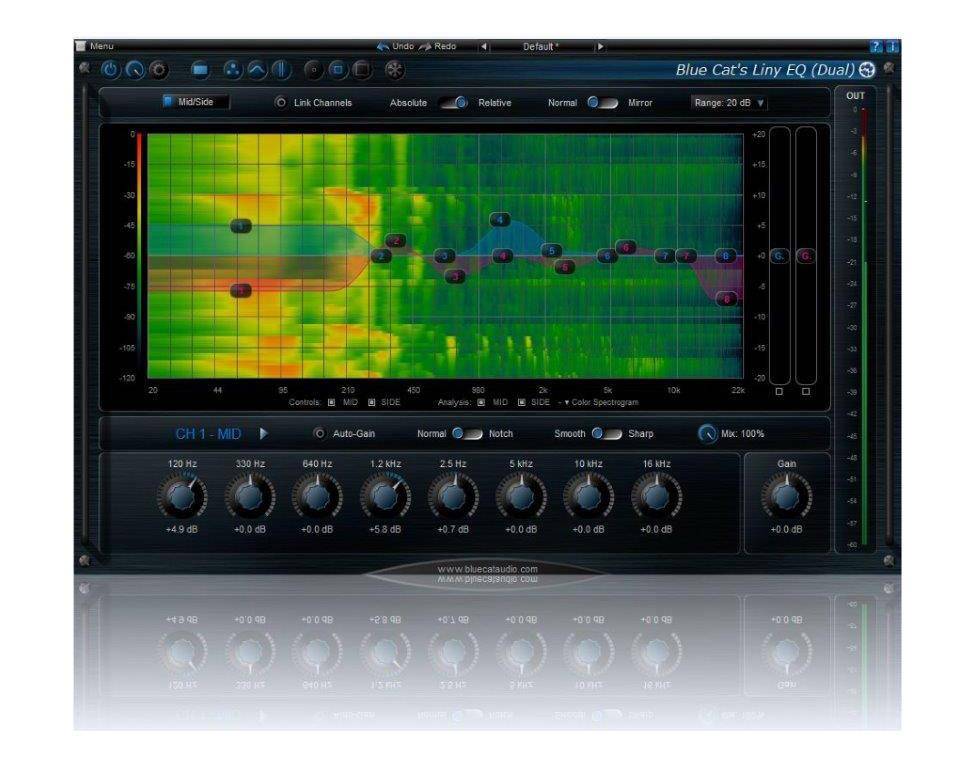Click the EQ curve display toolbar icon
The width and height of the screenshot is (963, 768).
click(x=257, y=70)
